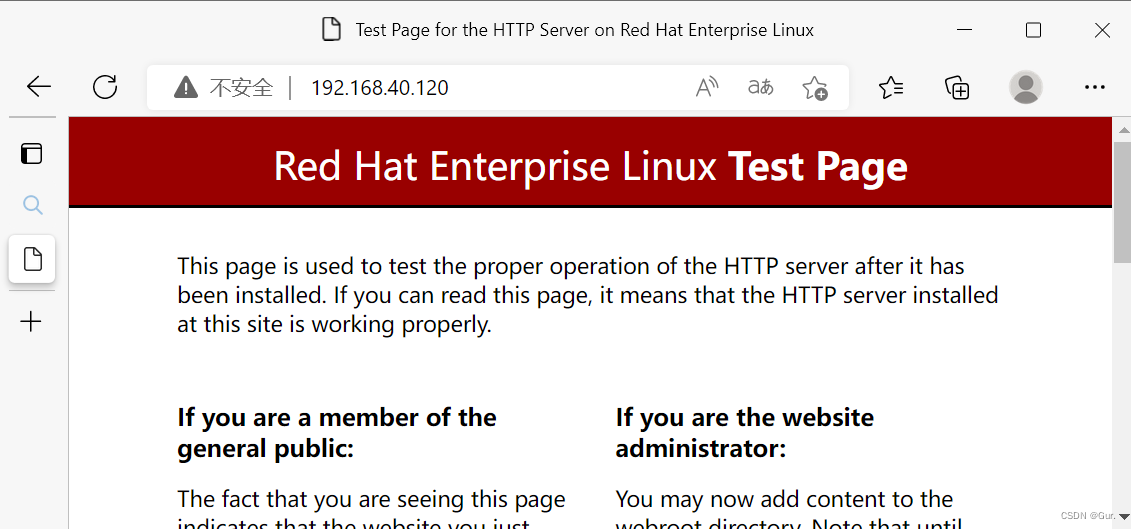Viewport: 1131px width, 529px height.
Task: Open the tab actions menu in sidebar
Action: (32, 154)
